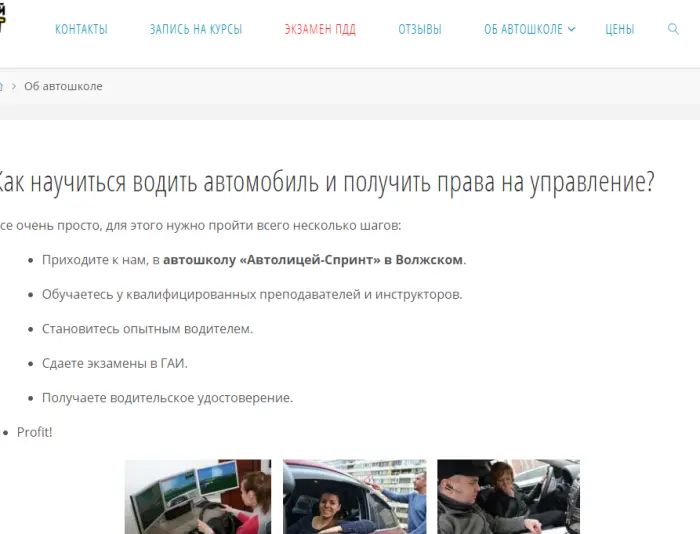The width and height of the screenshot is (700, 534).
Task: Navigate to ОТЗЫВЫ in the top menu
Action: coord(419,29)
